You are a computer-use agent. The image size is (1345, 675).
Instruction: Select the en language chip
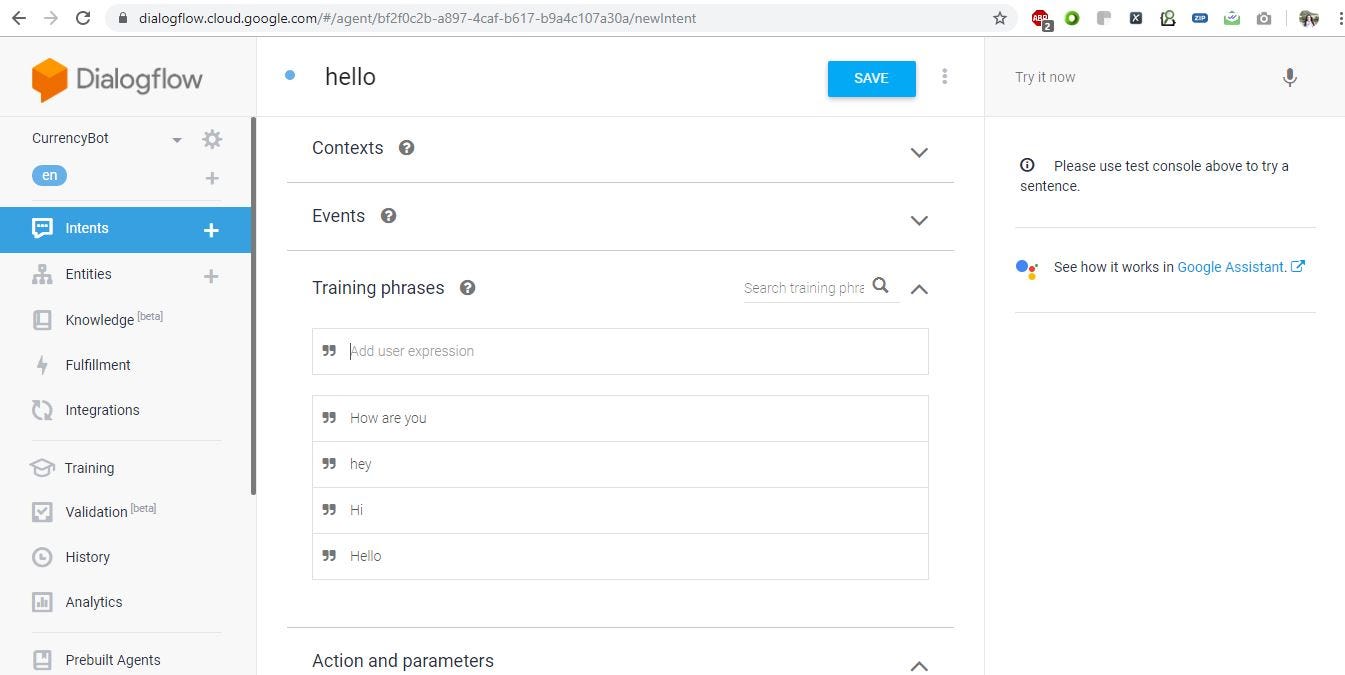pyautogui.click(x=49, y=175)
